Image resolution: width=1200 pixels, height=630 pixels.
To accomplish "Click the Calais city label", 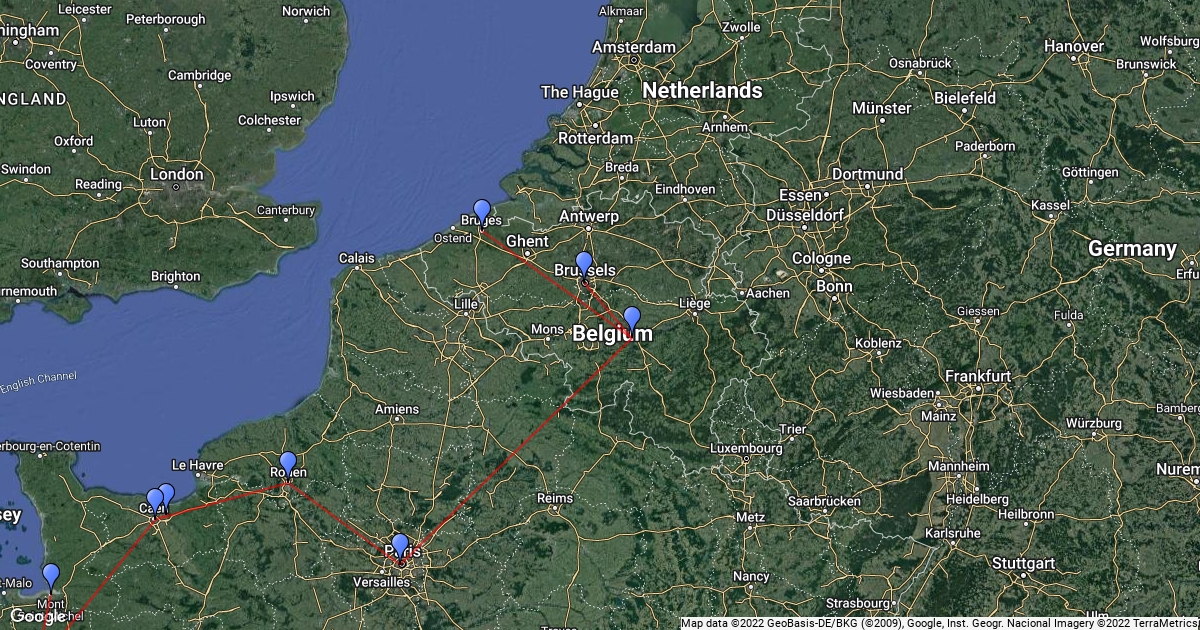I will tap(357, 258).
